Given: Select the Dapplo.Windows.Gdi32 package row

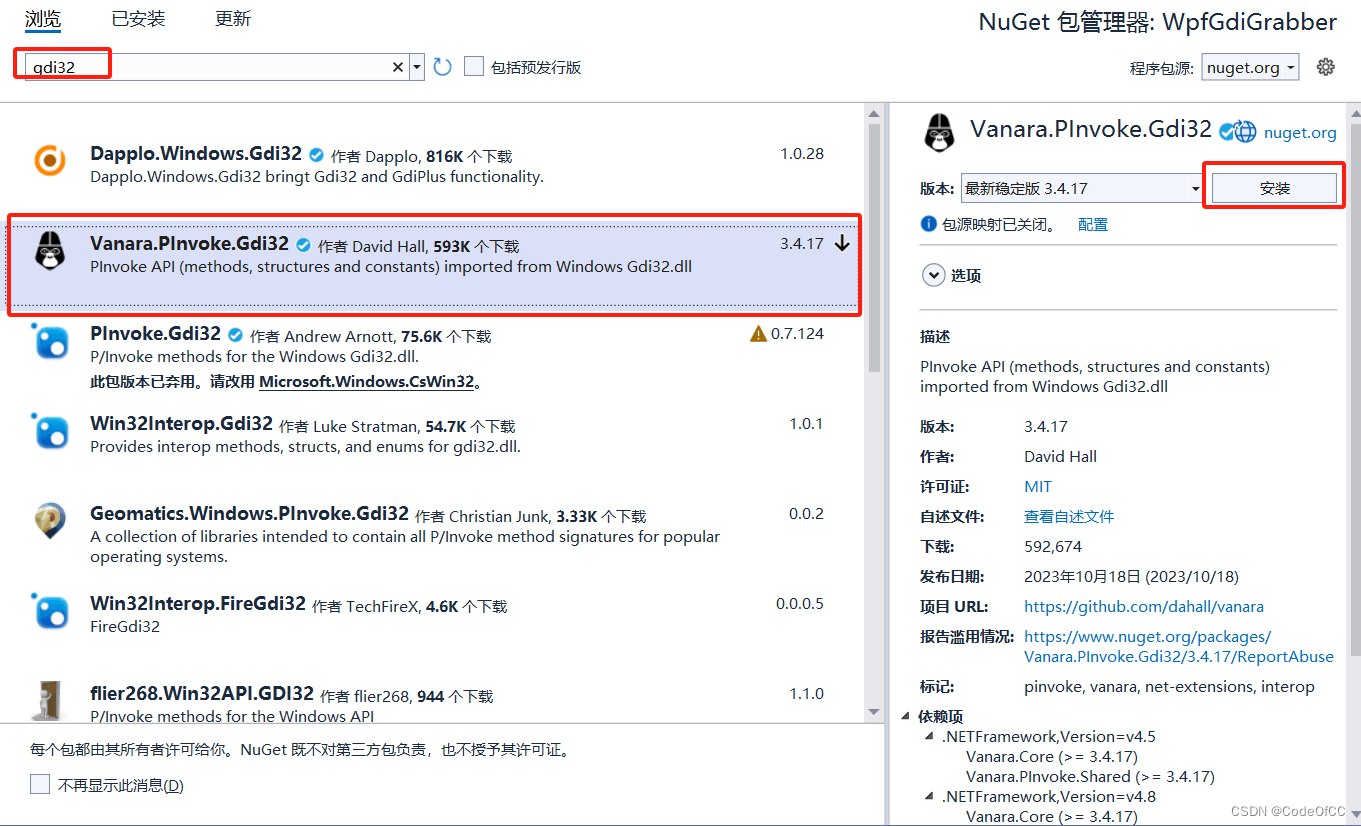Looking at the screenshot, I should click(434, 164).
